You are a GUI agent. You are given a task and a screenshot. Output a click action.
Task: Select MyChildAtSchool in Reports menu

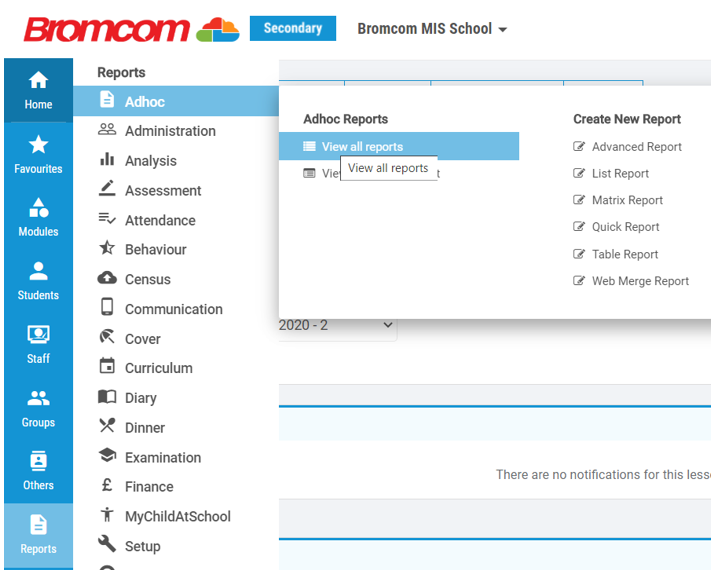[176, 516]
